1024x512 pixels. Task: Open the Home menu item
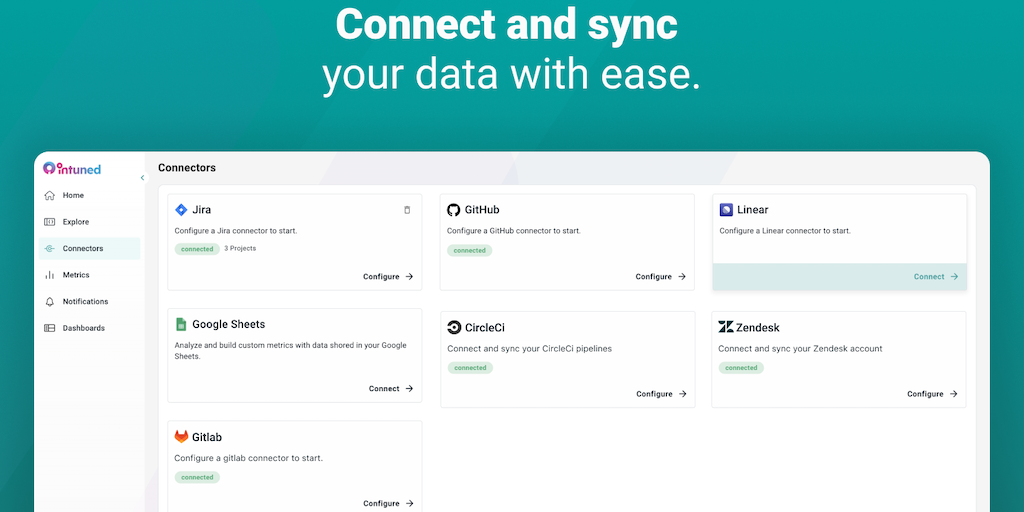coord(89,195)
